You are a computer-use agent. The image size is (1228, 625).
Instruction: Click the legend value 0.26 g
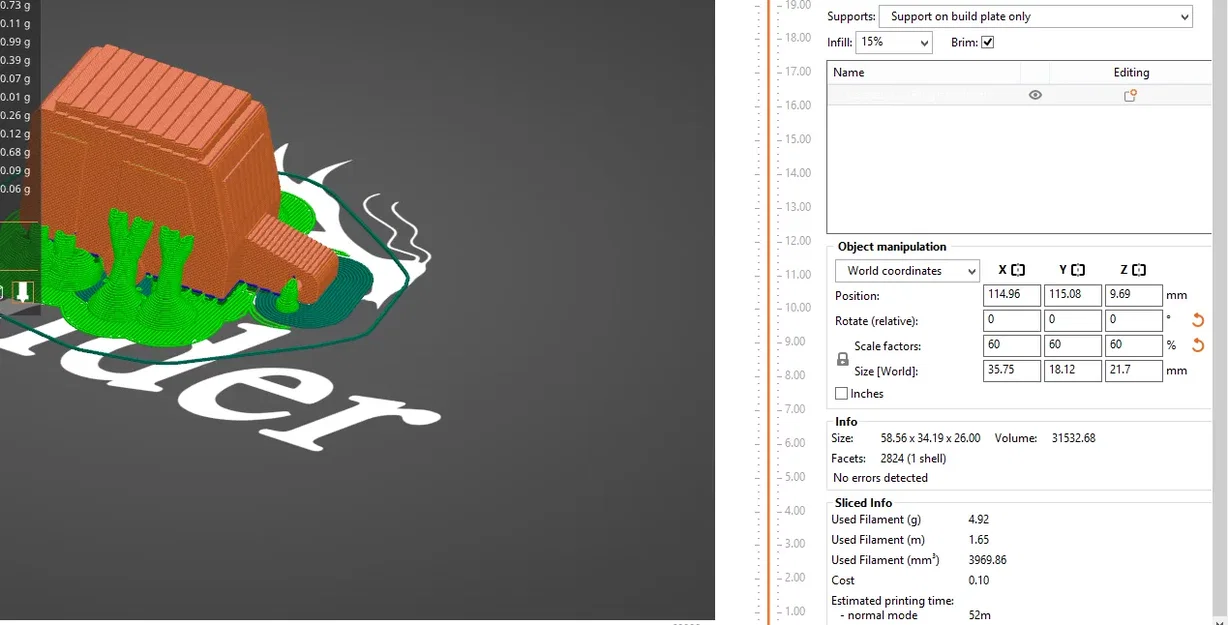(15, 116)
